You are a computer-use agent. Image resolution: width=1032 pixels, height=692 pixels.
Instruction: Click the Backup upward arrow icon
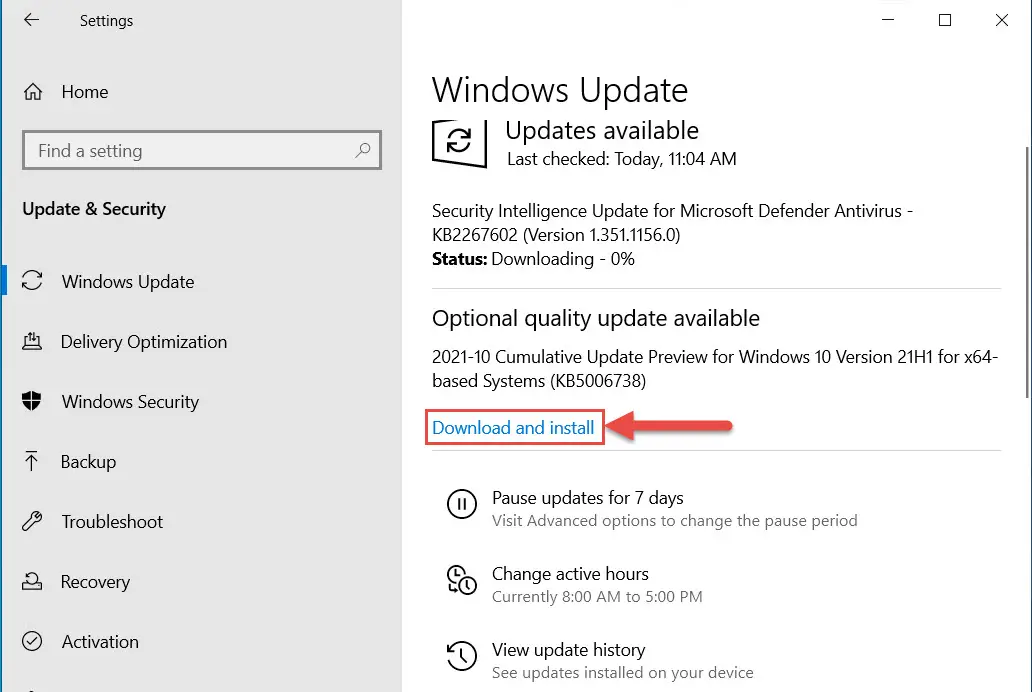(31, 461)
